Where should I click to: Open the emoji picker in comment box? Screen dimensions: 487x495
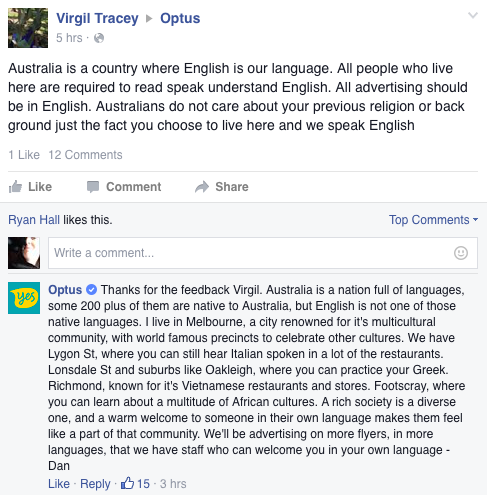click(461, 253)
